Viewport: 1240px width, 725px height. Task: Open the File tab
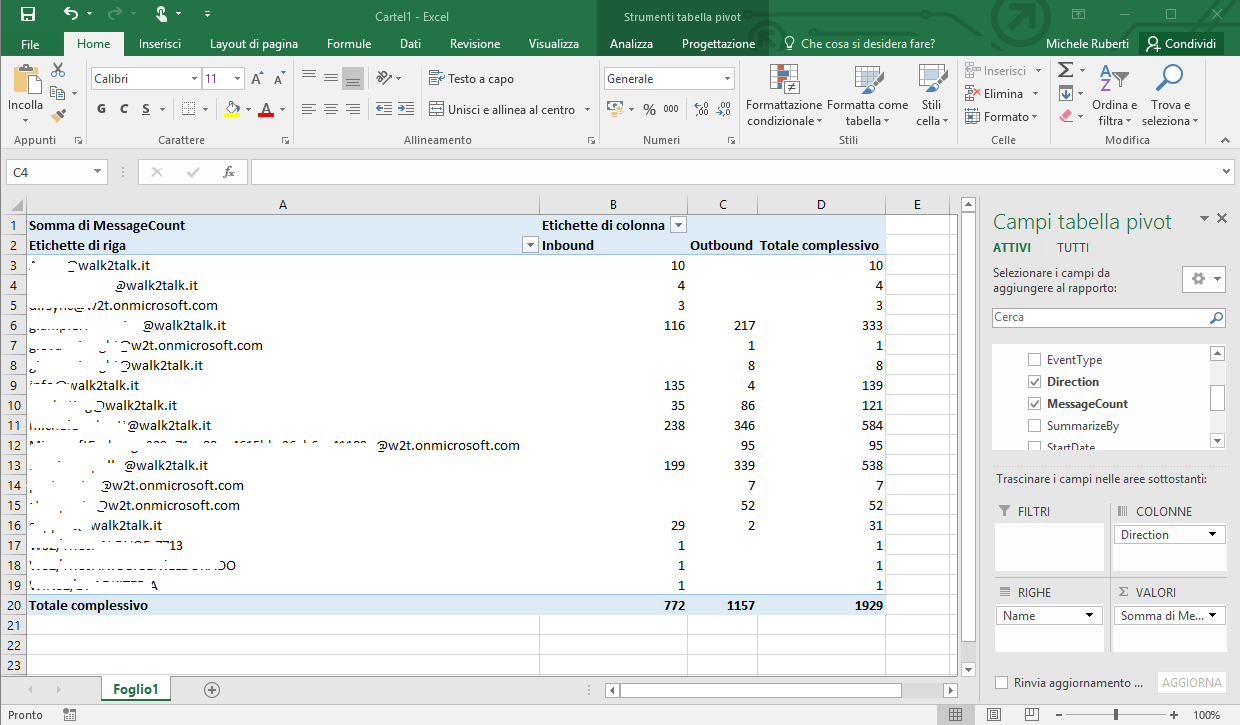coord(30,44)
